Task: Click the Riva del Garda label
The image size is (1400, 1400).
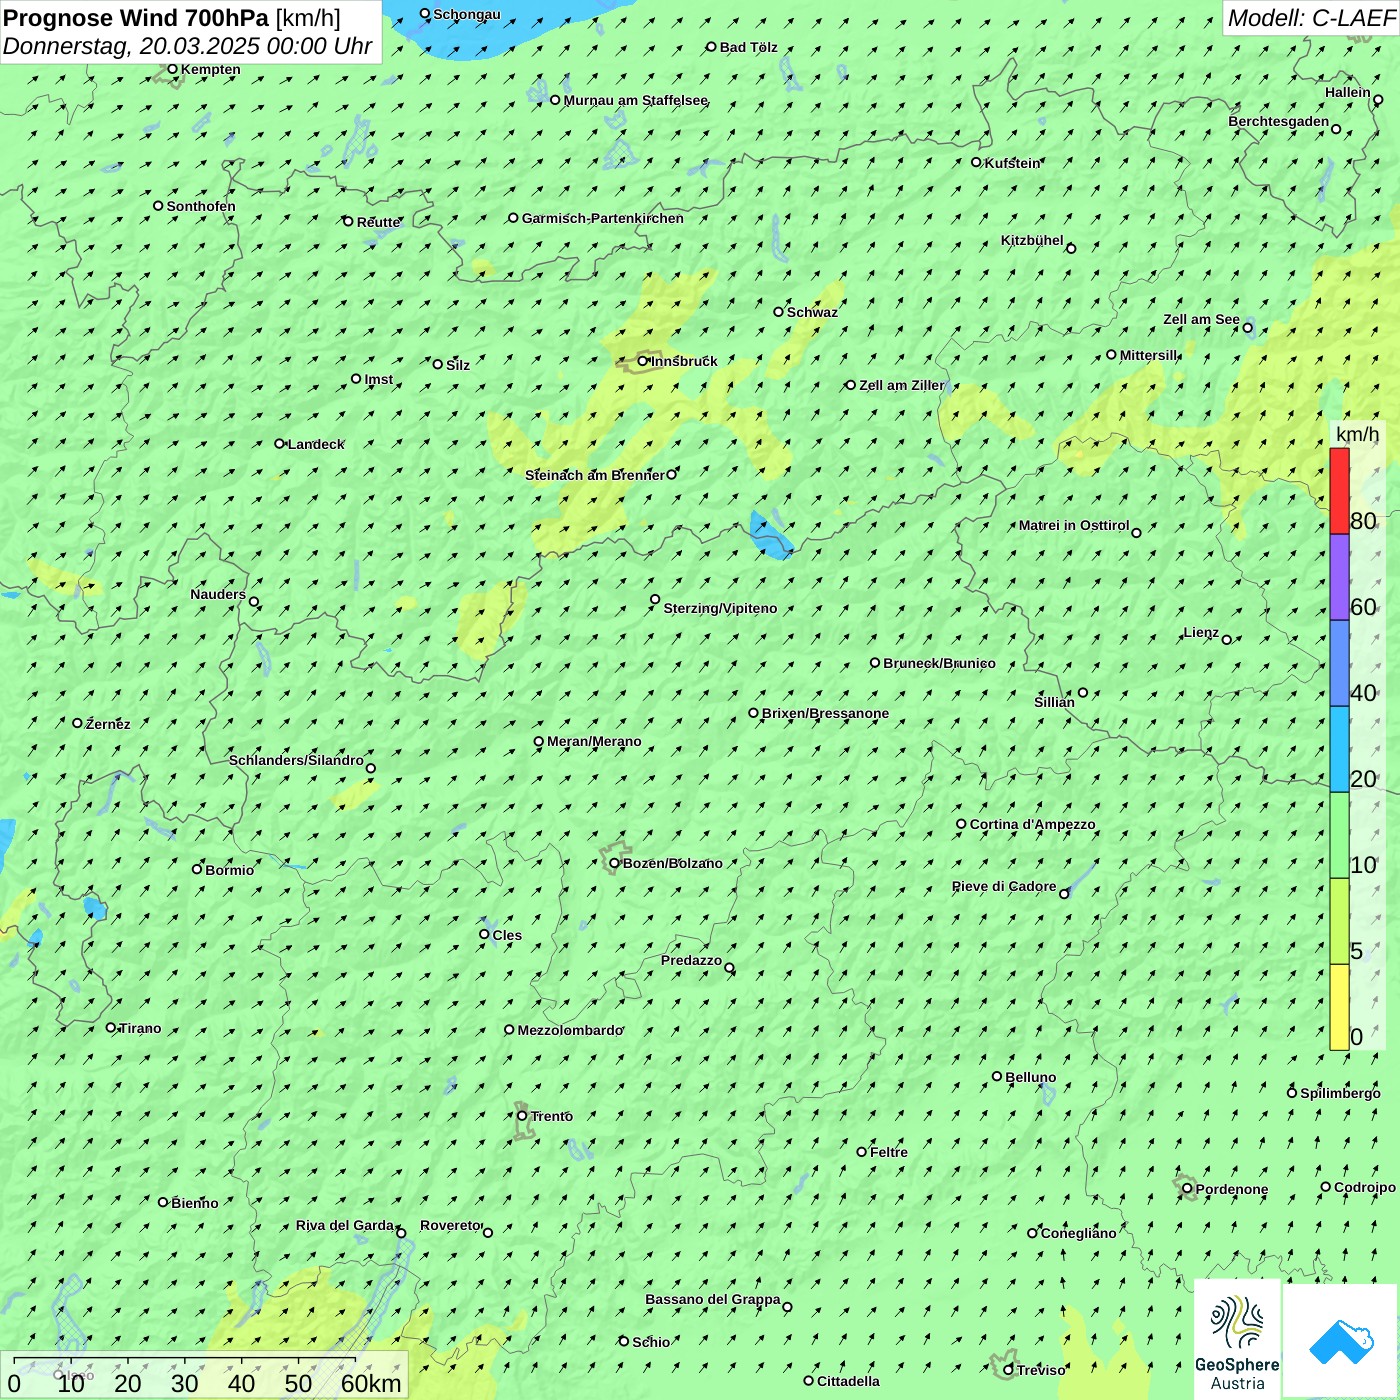Action: 345,1225
